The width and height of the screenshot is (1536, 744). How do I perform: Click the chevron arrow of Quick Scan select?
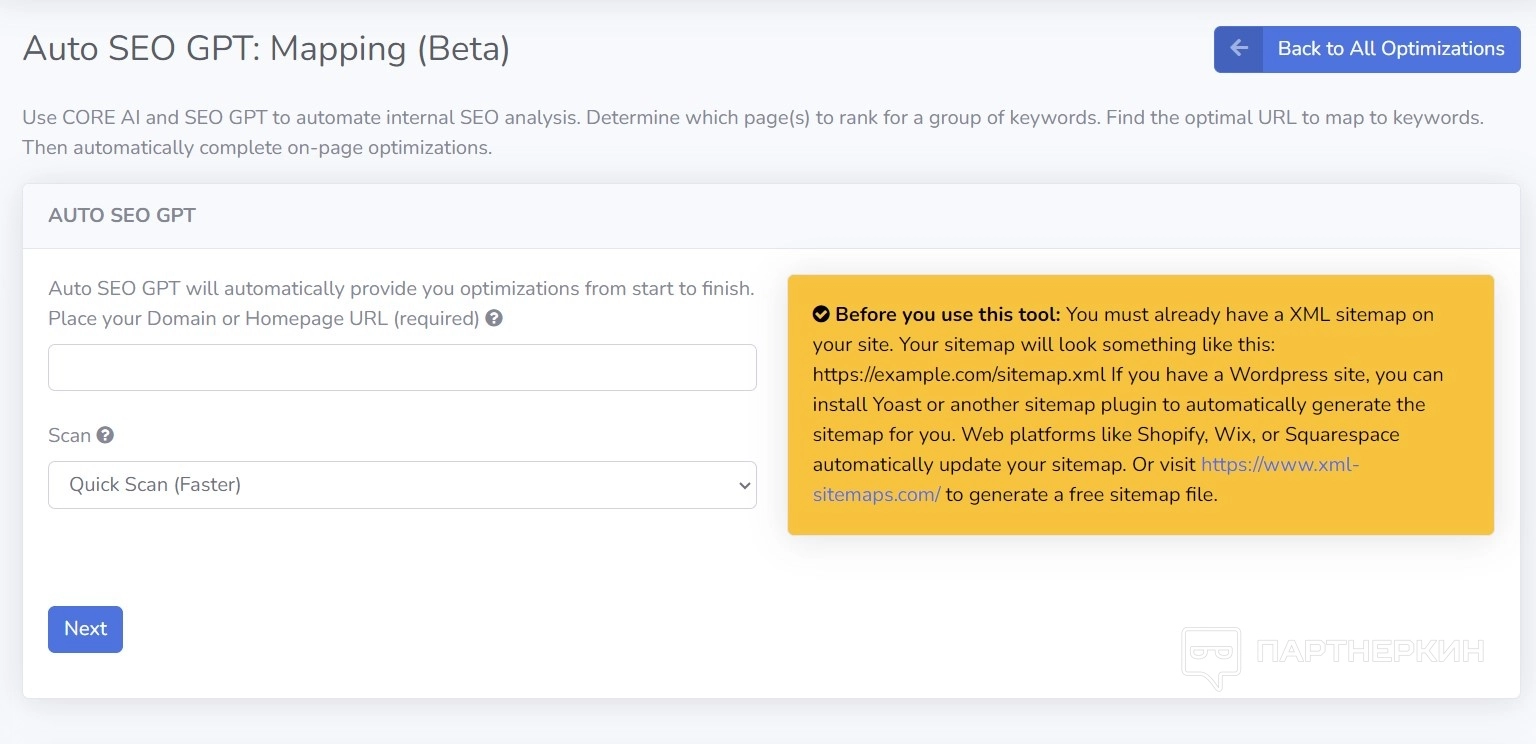point(743,485)
